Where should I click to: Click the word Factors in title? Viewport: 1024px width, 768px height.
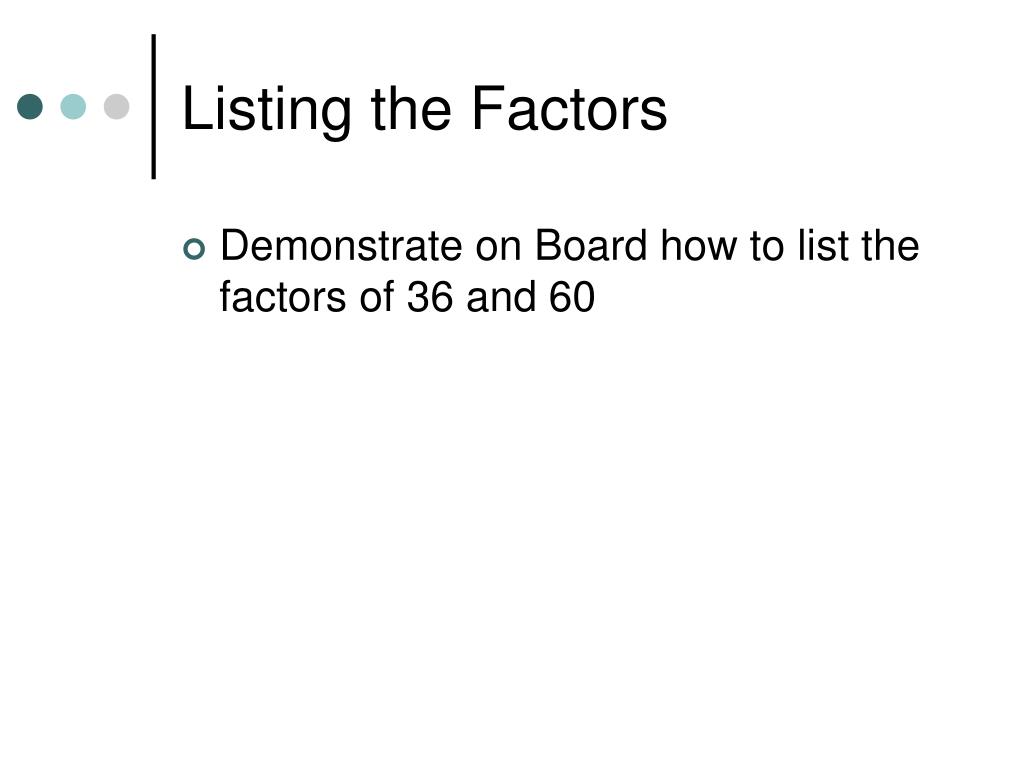[x=569, y=108]
